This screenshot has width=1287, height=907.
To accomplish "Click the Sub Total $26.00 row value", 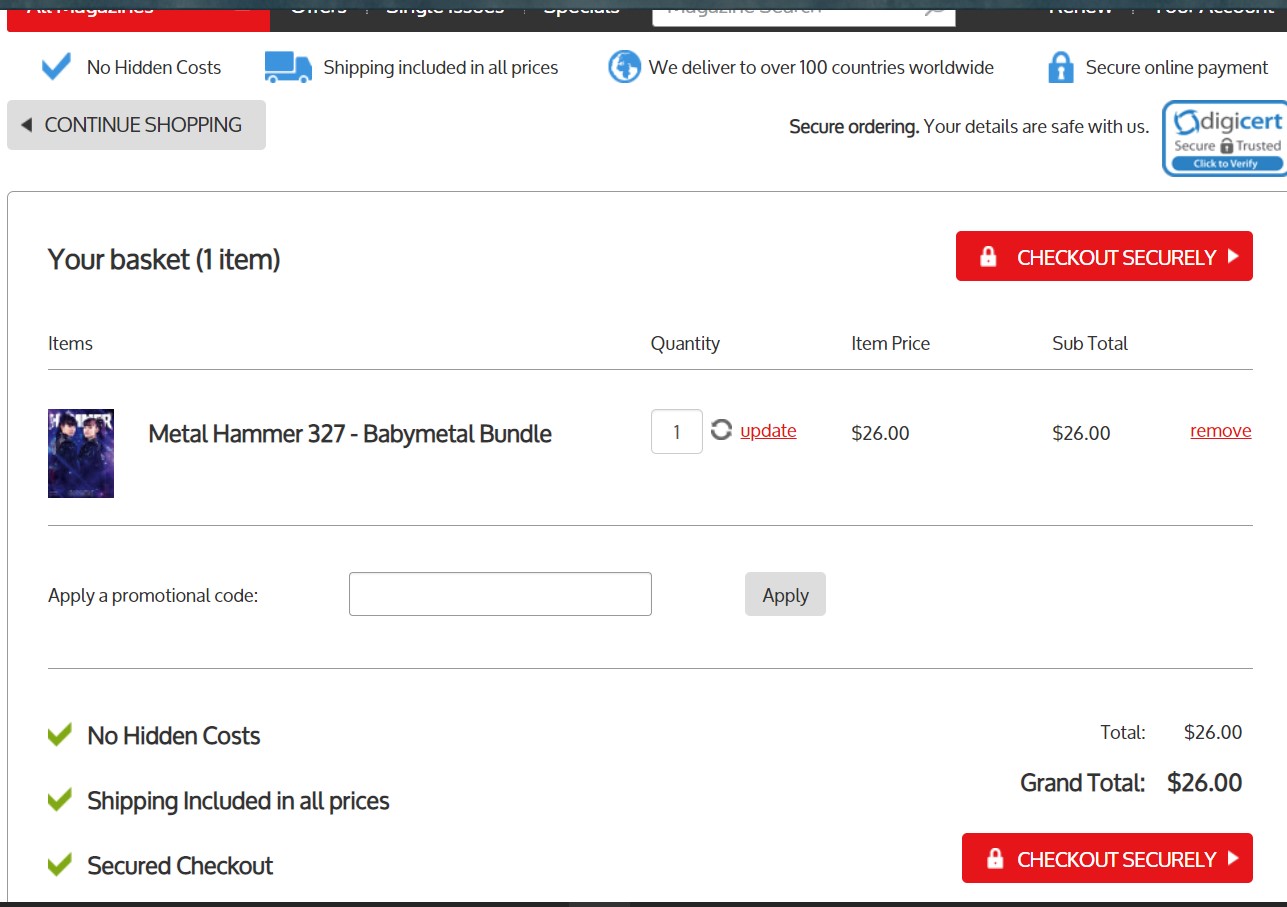I will [x=1081, y=433].
